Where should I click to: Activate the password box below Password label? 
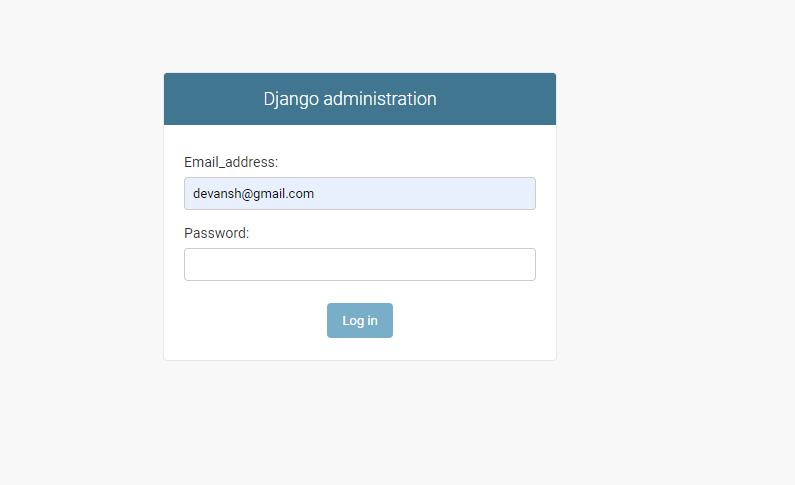point(359,265)
